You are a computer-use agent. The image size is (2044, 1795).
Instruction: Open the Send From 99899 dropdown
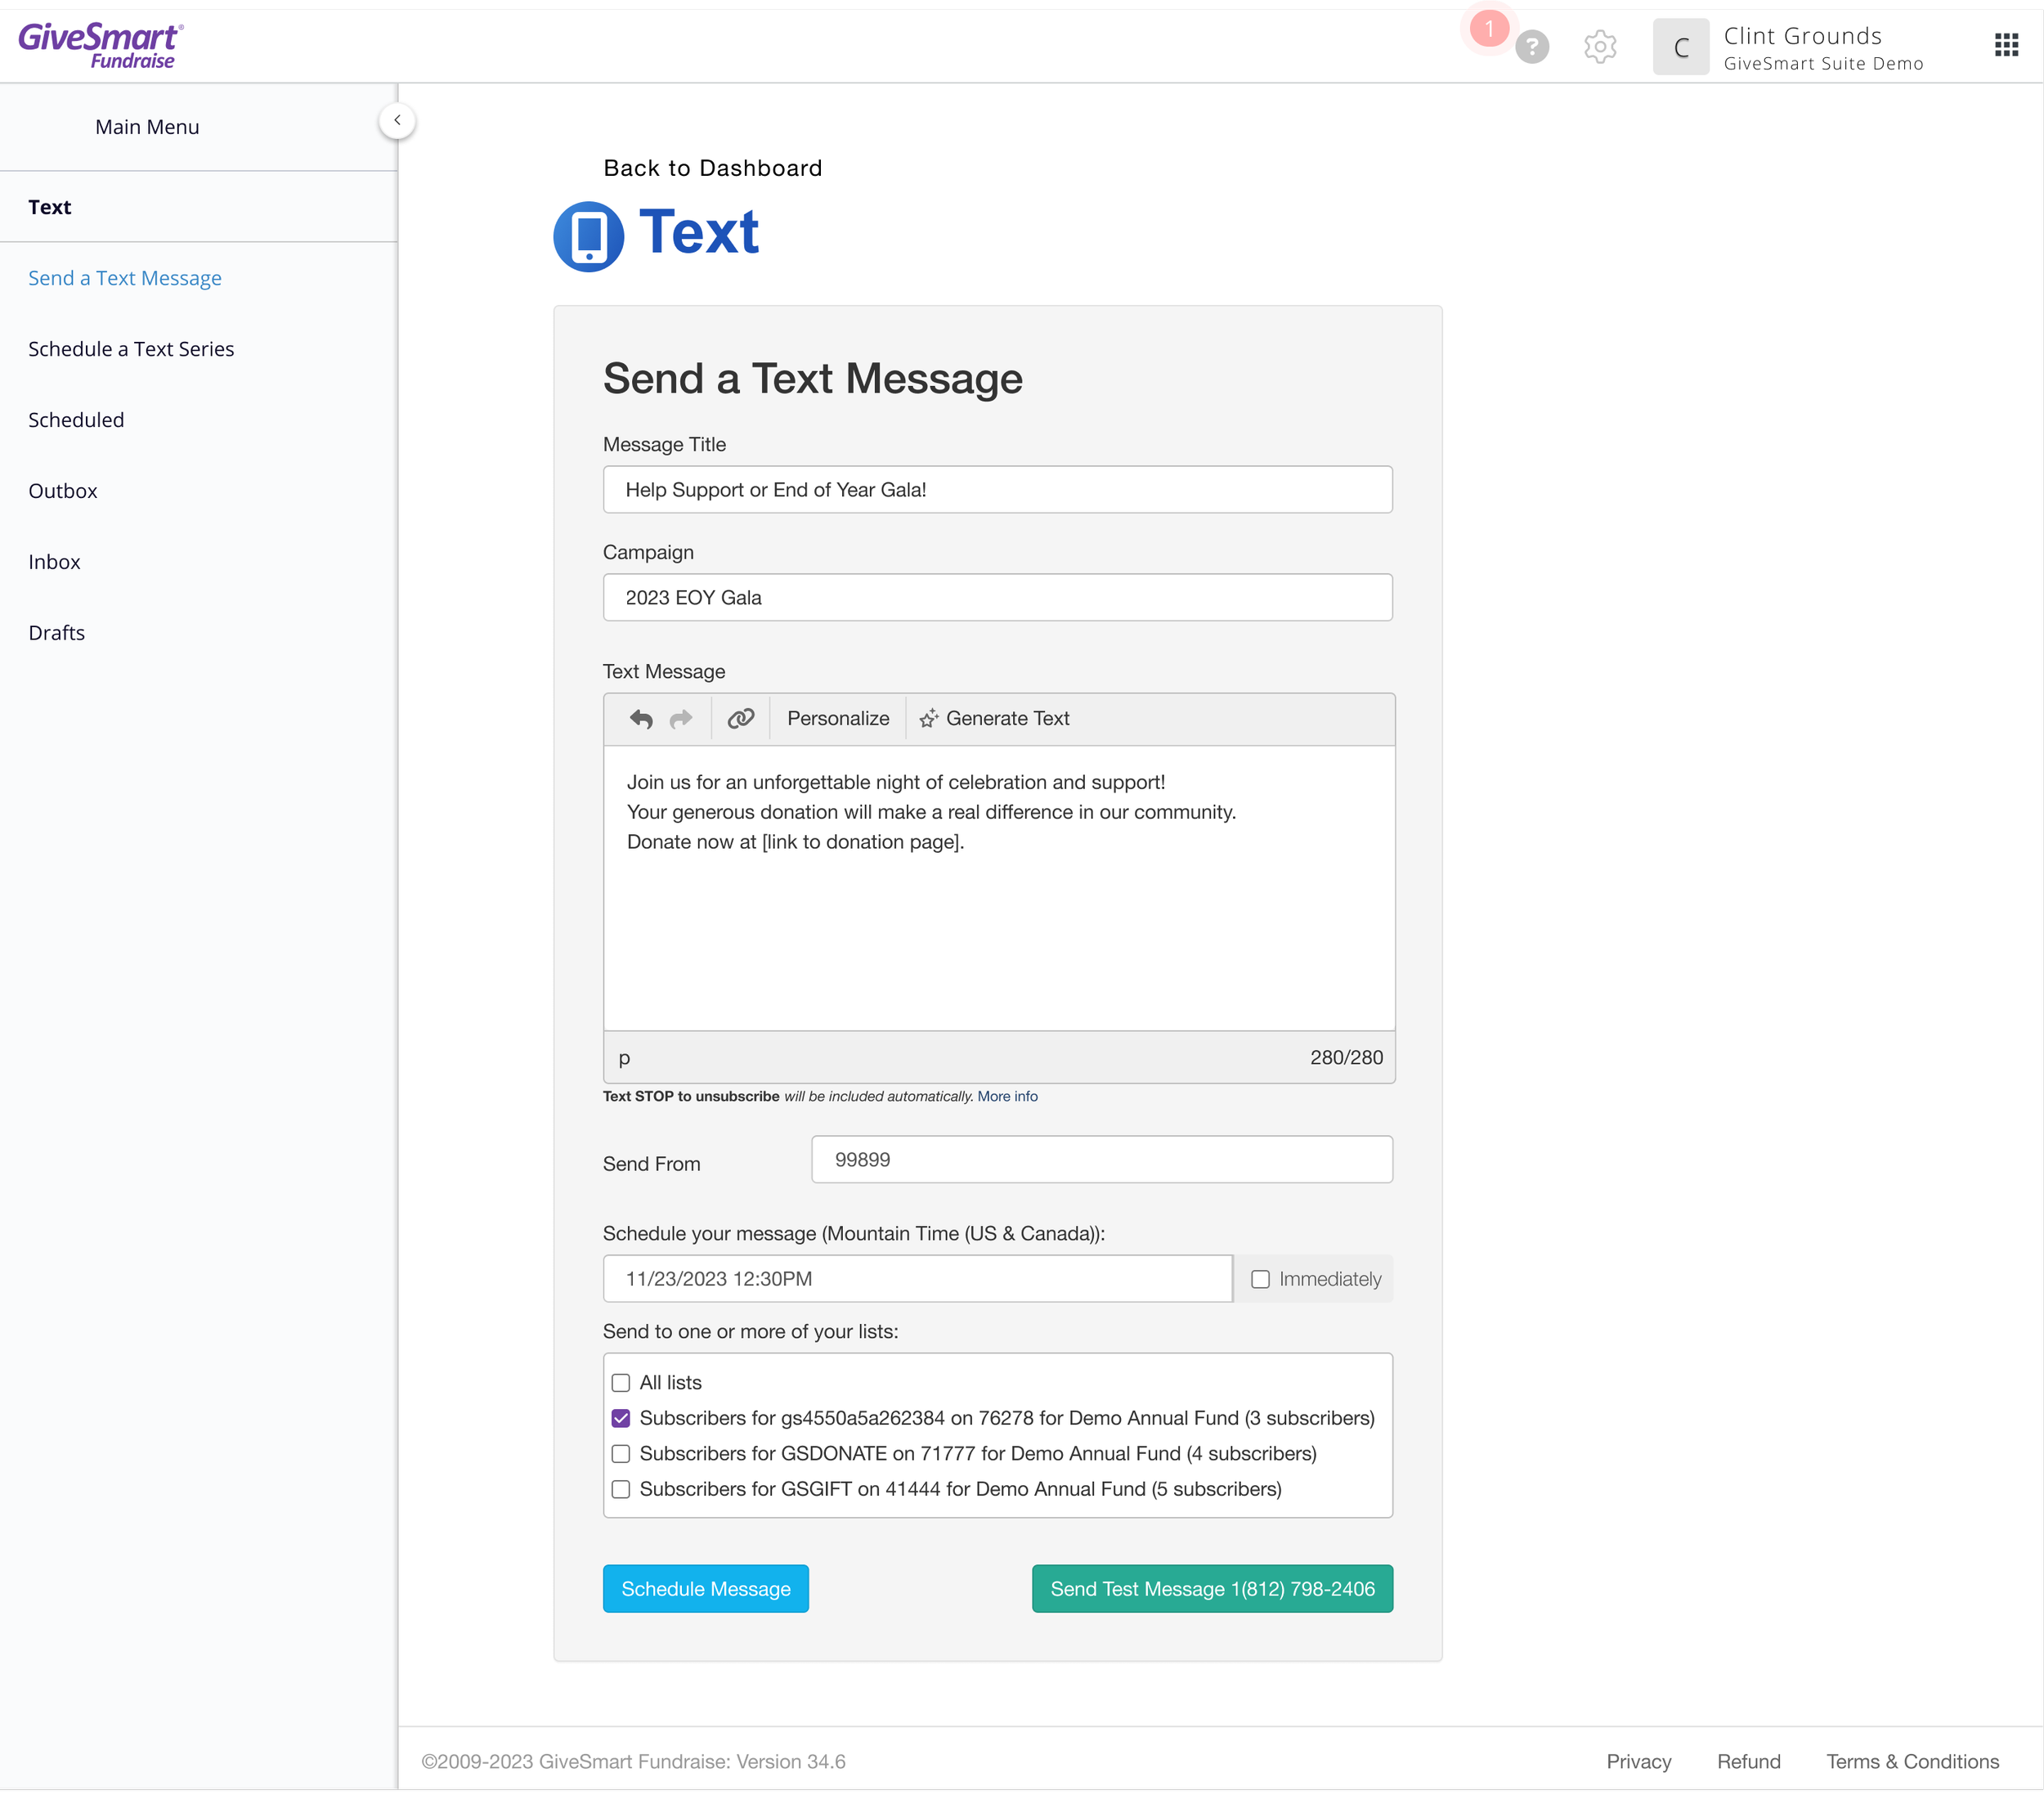[x=1101, y=1160]
